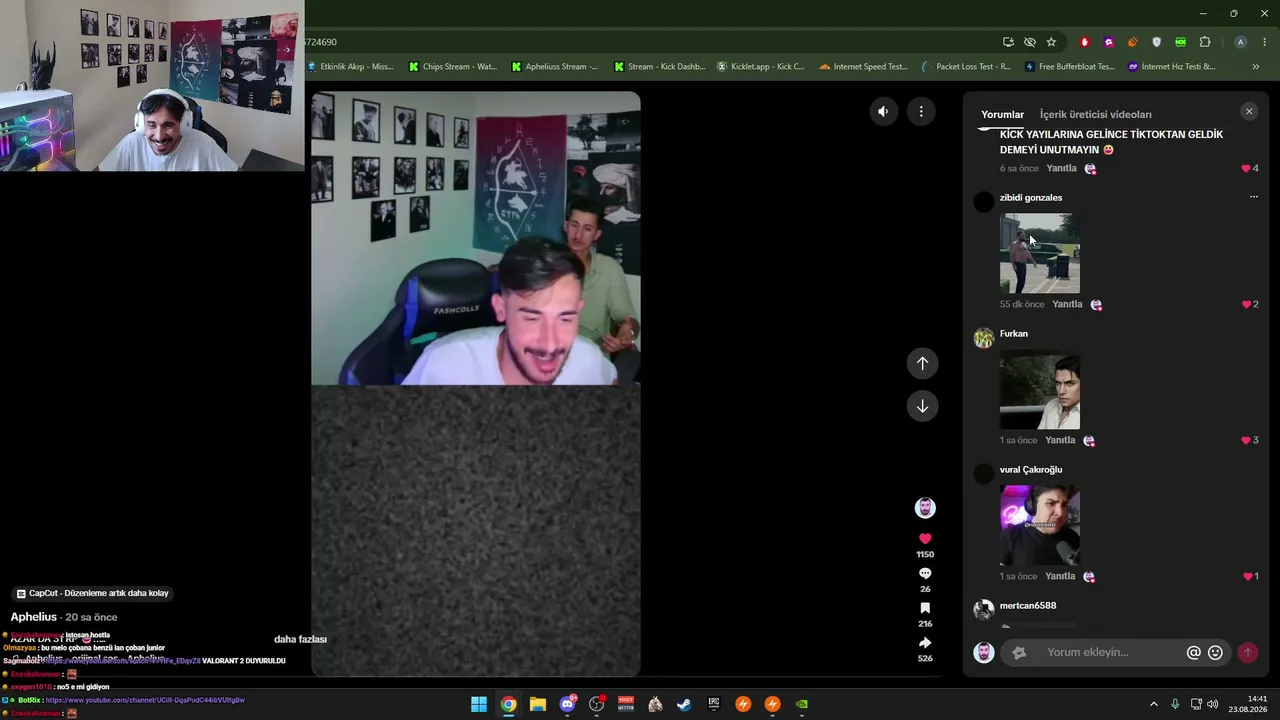This screenshot has width=1280, height=720.
Task: Open Free Bufferbloat Test bookmark
Action: pos(1069,67)
